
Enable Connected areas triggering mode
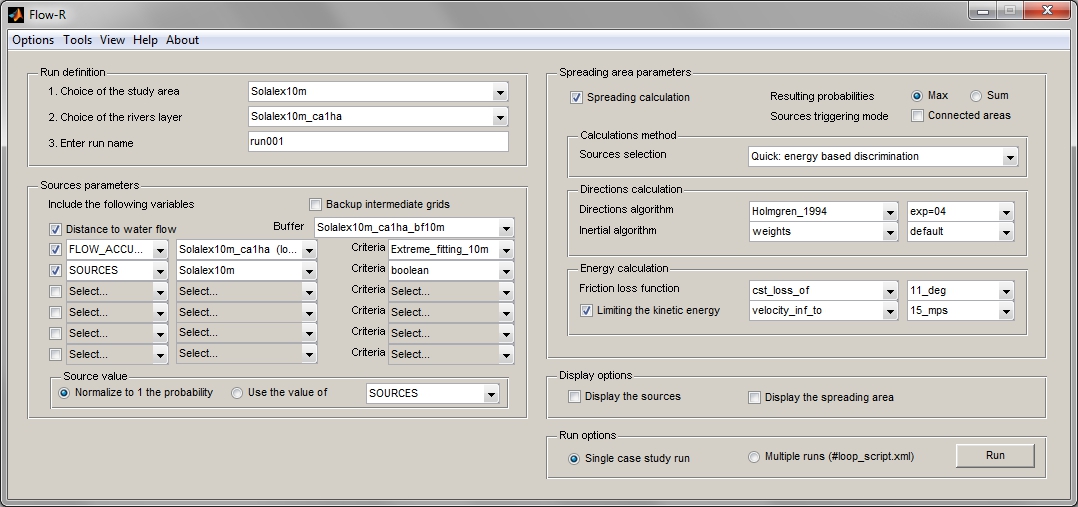917,116
